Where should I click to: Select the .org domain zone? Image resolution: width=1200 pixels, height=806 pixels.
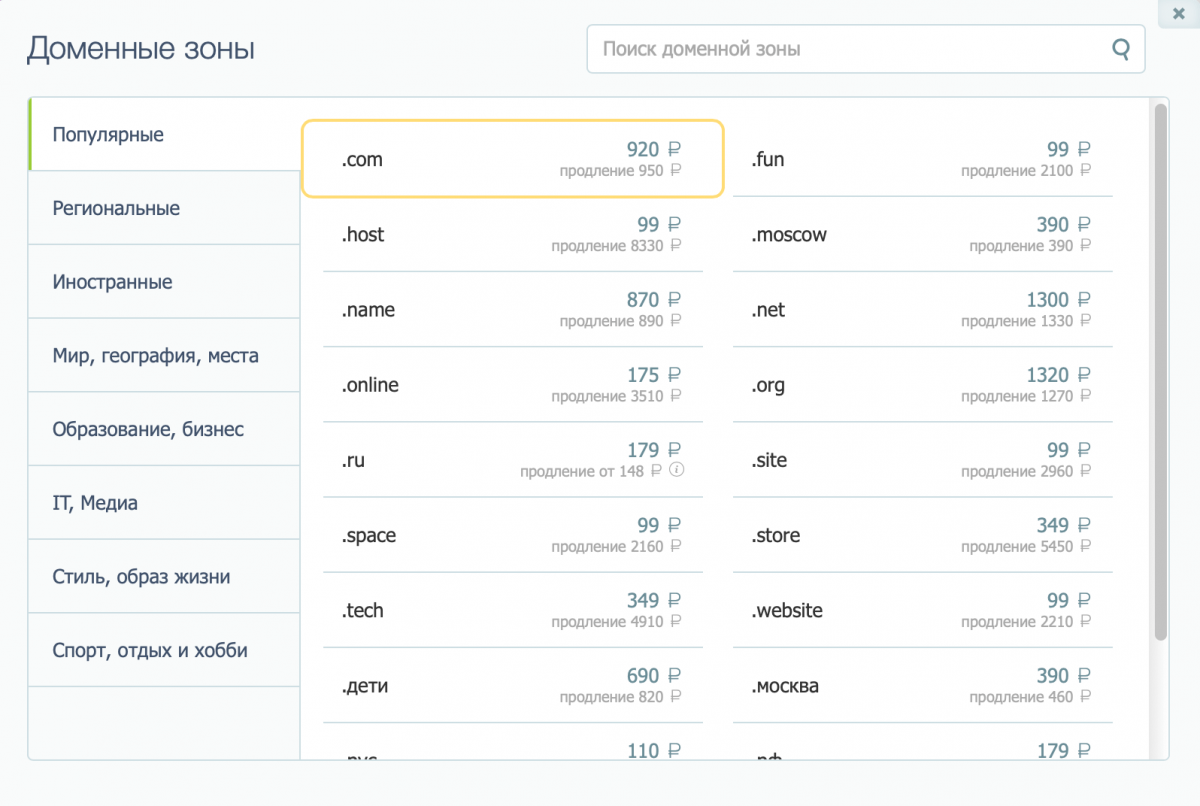(x=922, y=385)
